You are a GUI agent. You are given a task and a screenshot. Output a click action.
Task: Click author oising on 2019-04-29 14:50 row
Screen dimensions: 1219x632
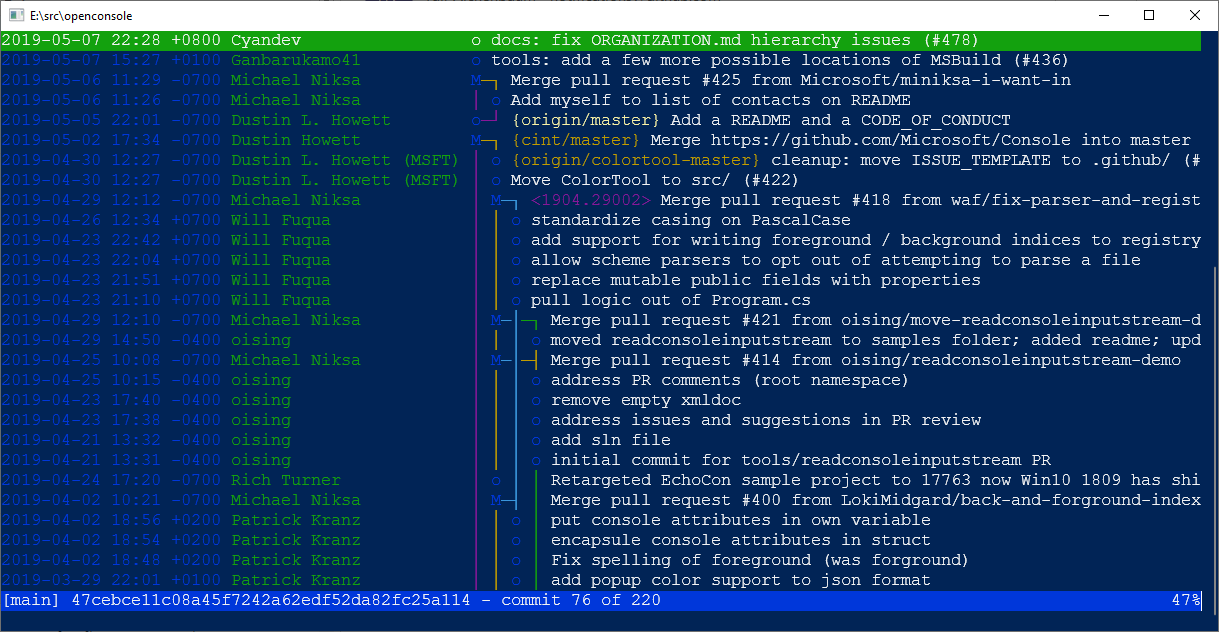pos(260,340)
